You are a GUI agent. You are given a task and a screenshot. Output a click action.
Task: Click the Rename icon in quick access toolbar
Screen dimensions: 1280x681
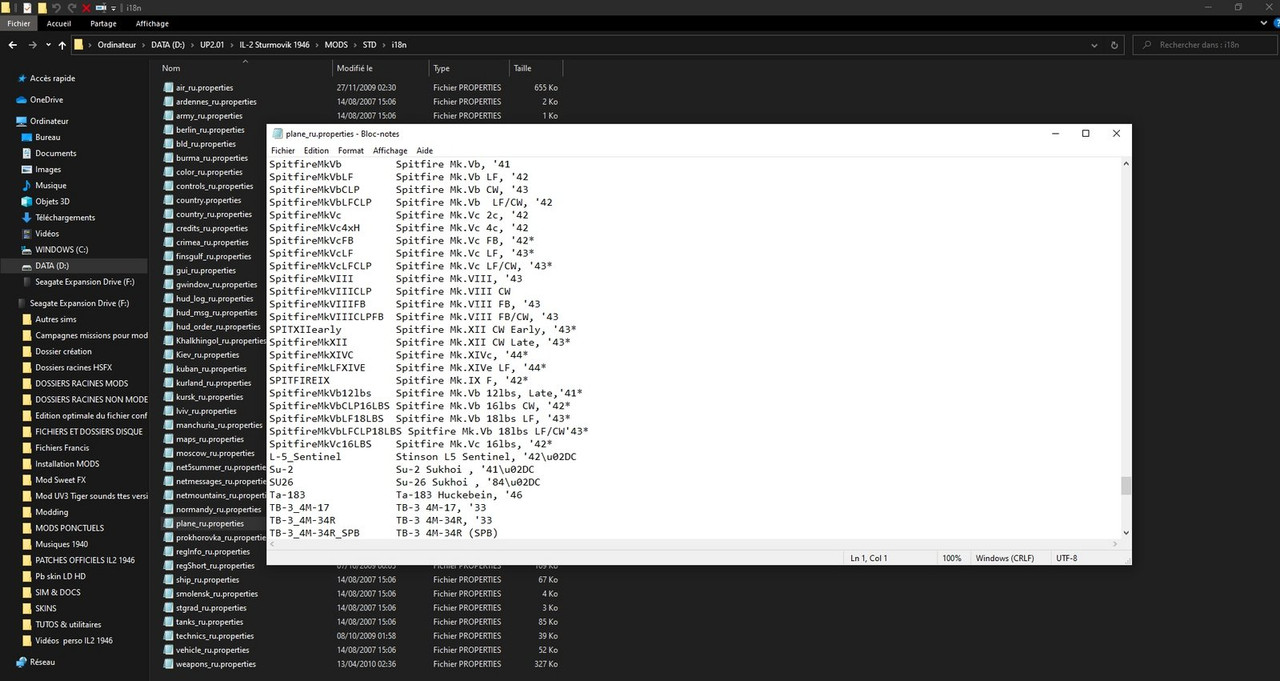[x=101, y=8]
